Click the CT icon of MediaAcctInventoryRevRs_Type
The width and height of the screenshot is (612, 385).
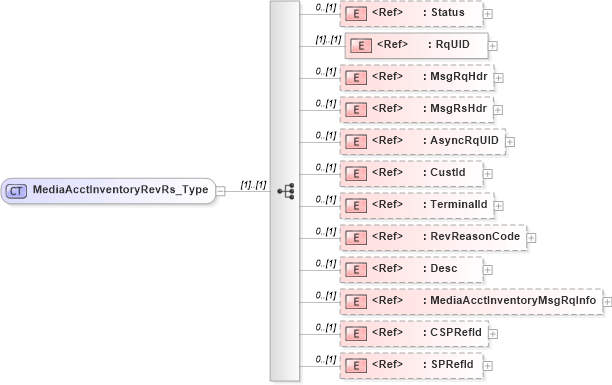(x=16, y=191)
